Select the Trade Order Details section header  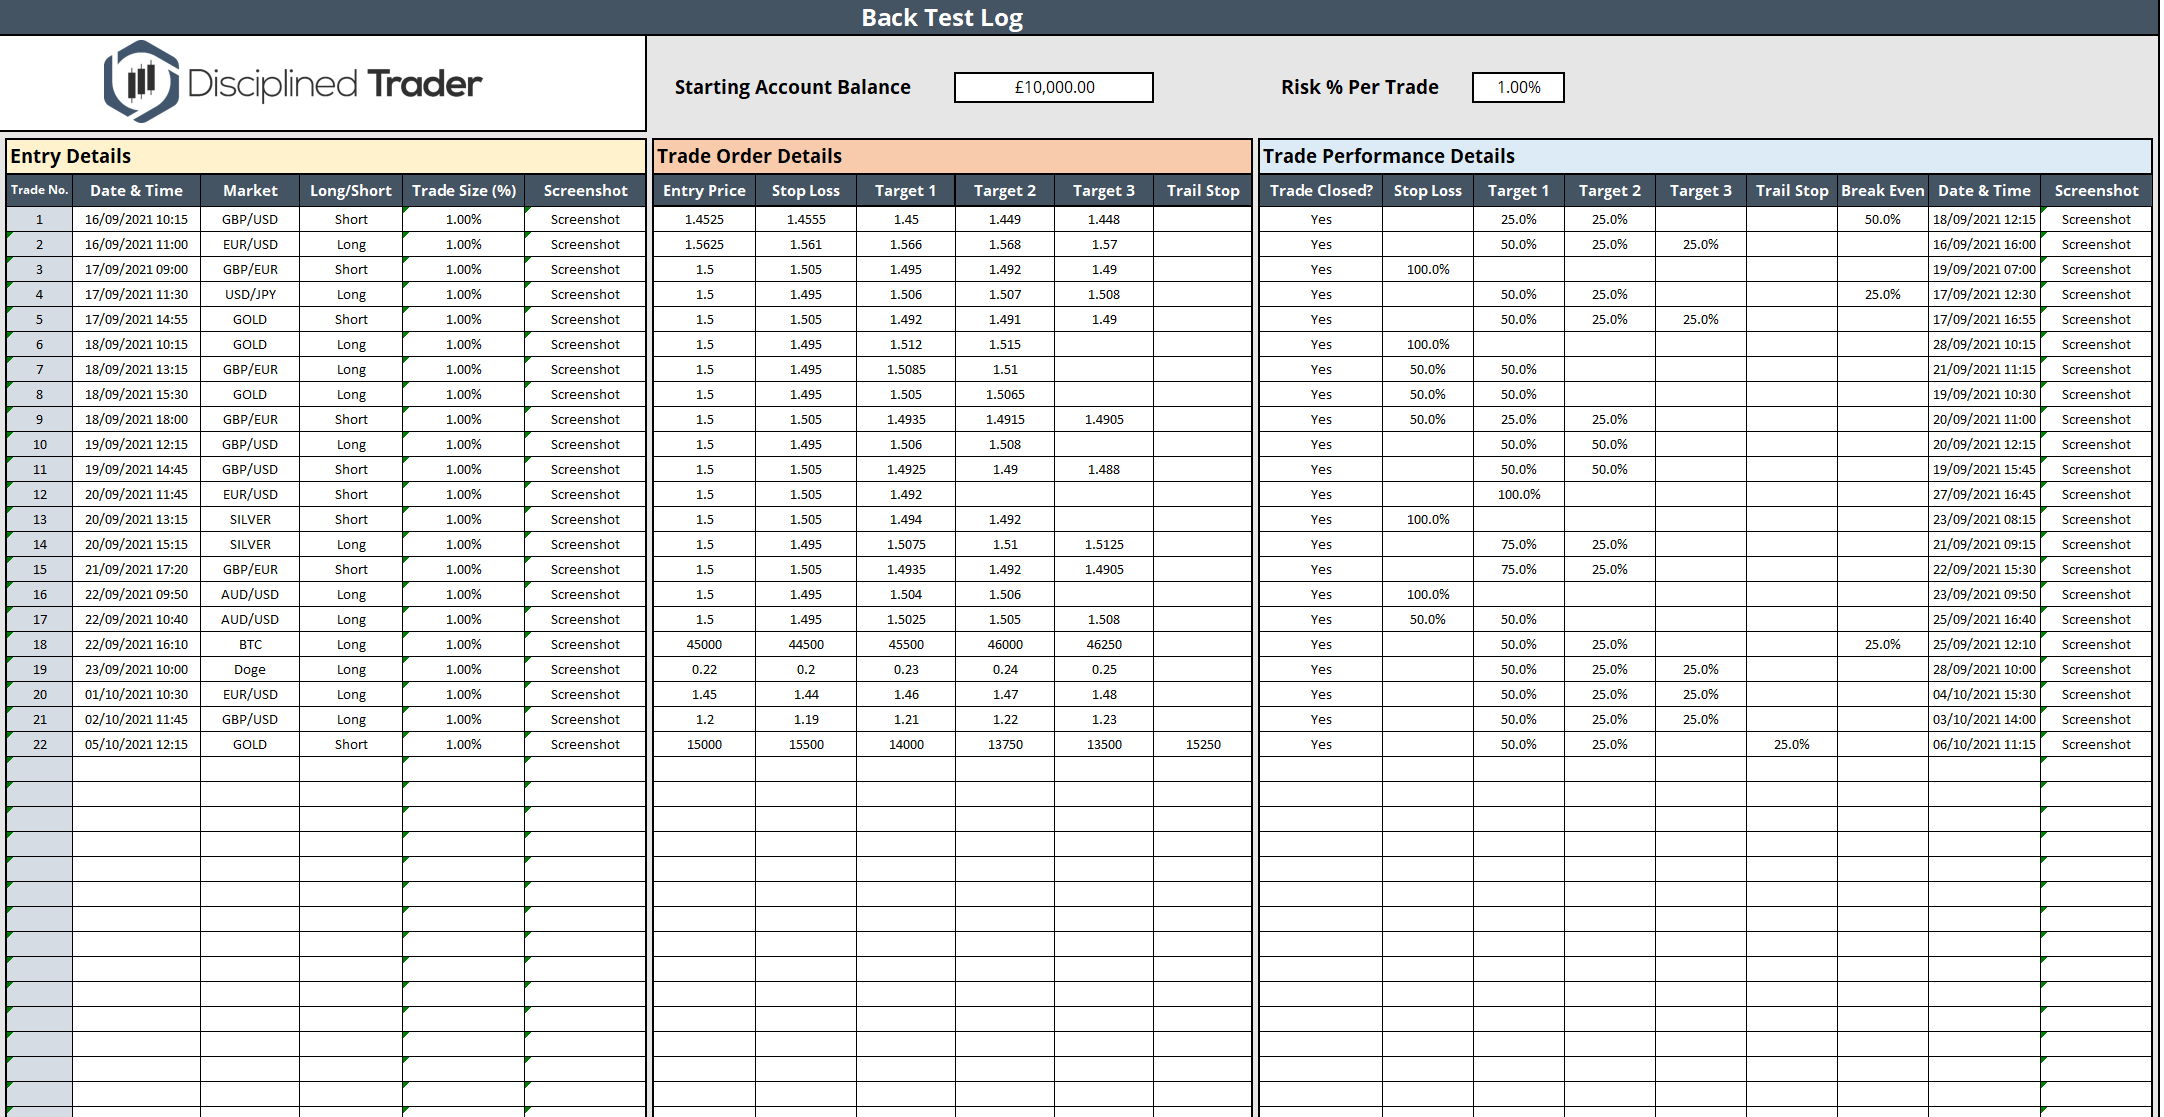pos(952,156)
